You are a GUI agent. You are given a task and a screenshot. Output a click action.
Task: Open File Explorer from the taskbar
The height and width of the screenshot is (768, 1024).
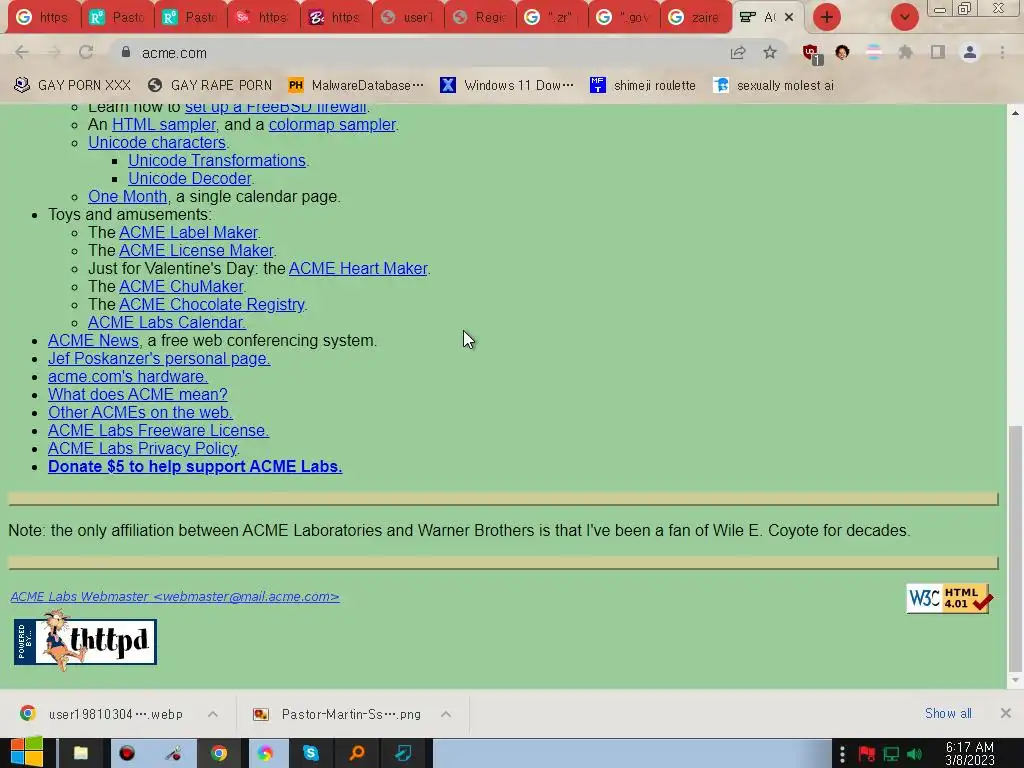80,754
